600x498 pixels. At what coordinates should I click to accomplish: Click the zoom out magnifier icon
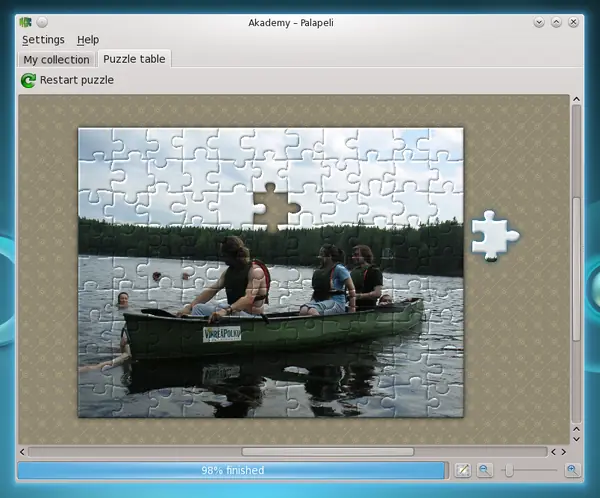(x=484, y=470)
